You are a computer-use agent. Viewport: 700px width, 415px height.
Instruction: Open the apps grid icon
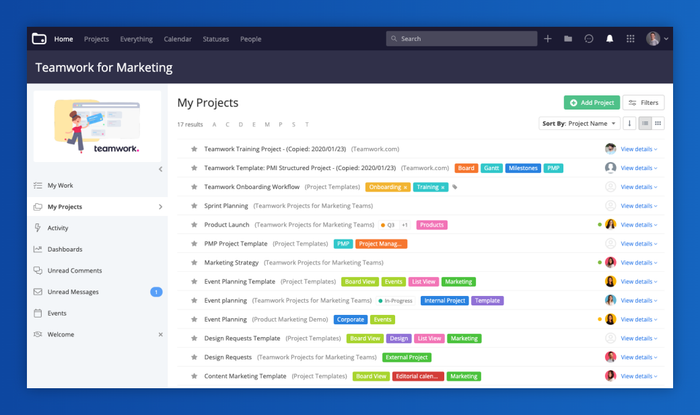click(x=630, y=39)
